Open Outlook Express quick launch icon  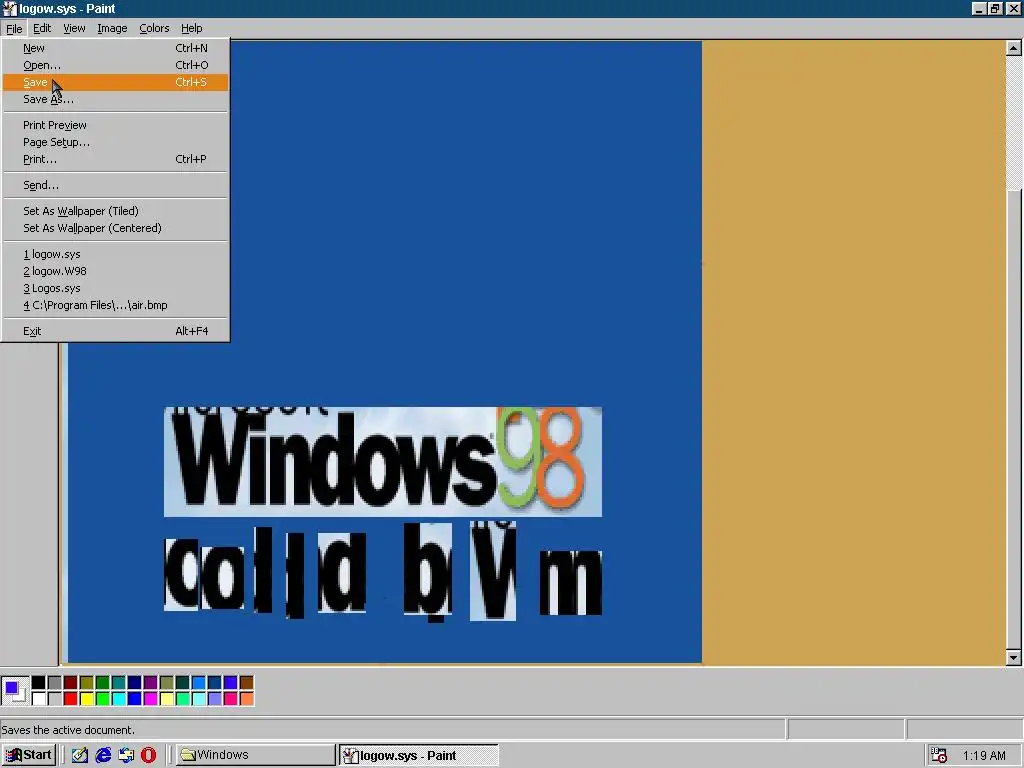click(126, 755)
